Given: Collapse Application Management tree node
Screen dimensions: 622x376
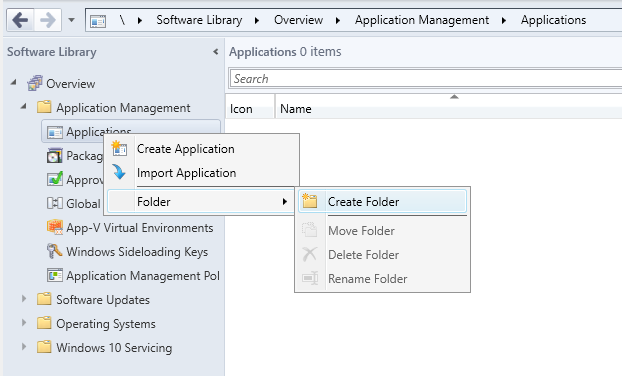Looking at the screenshot, I should click(x=24, y=106).
